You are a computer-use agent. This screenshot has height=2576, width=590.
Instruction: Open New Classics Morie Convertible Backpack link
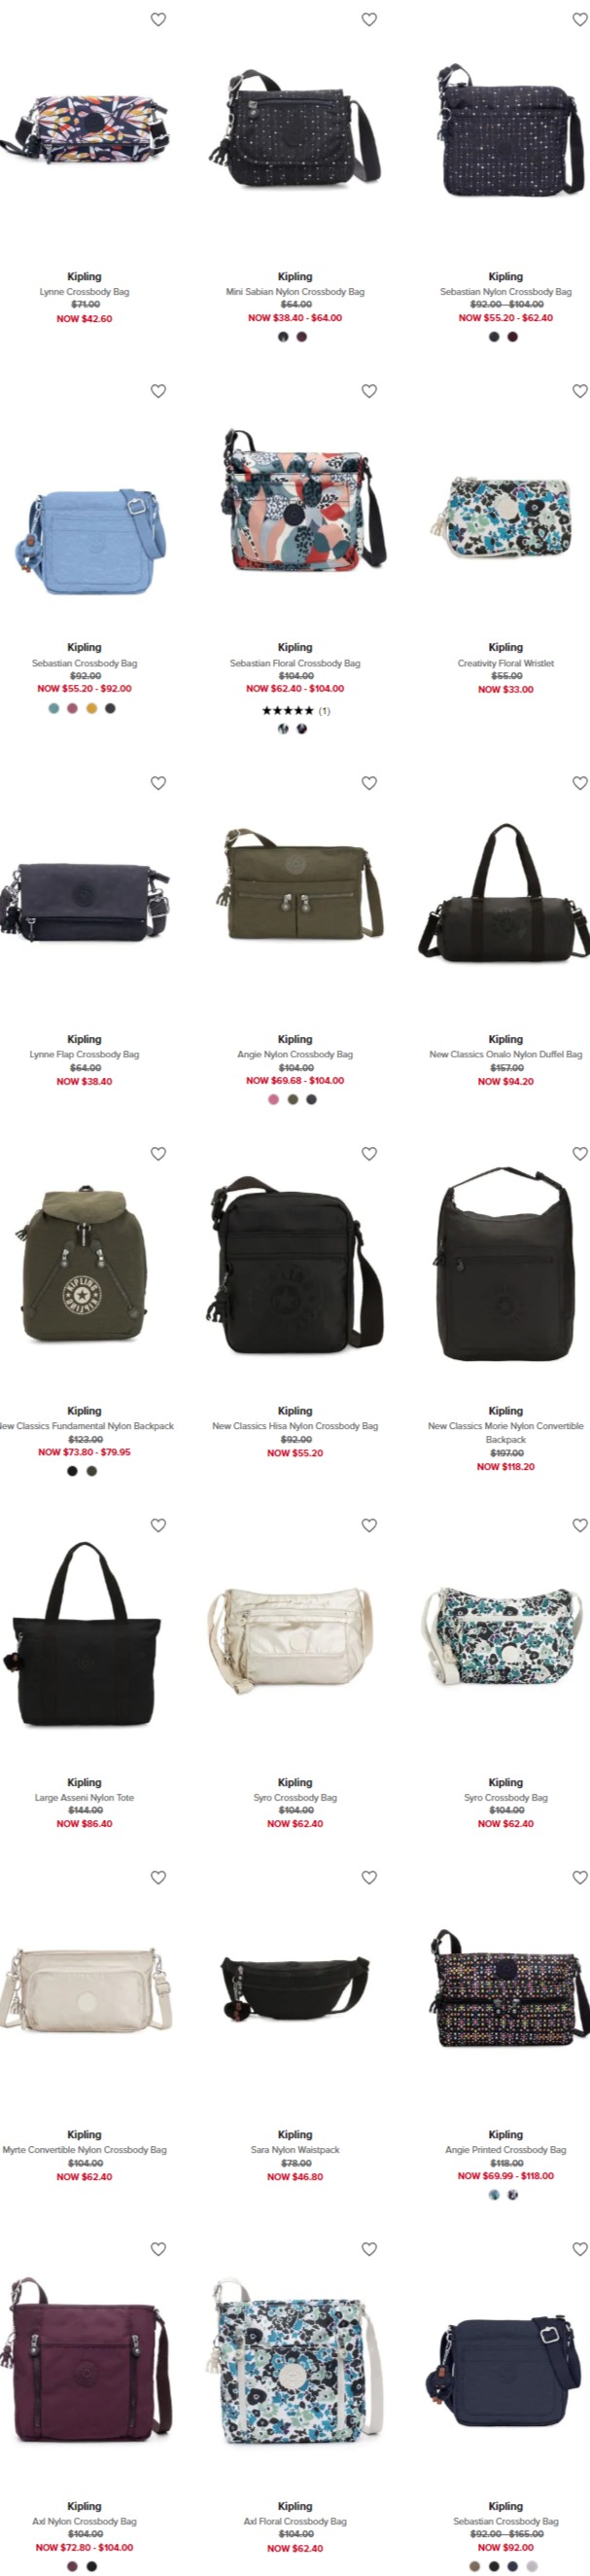point(506,1433)
